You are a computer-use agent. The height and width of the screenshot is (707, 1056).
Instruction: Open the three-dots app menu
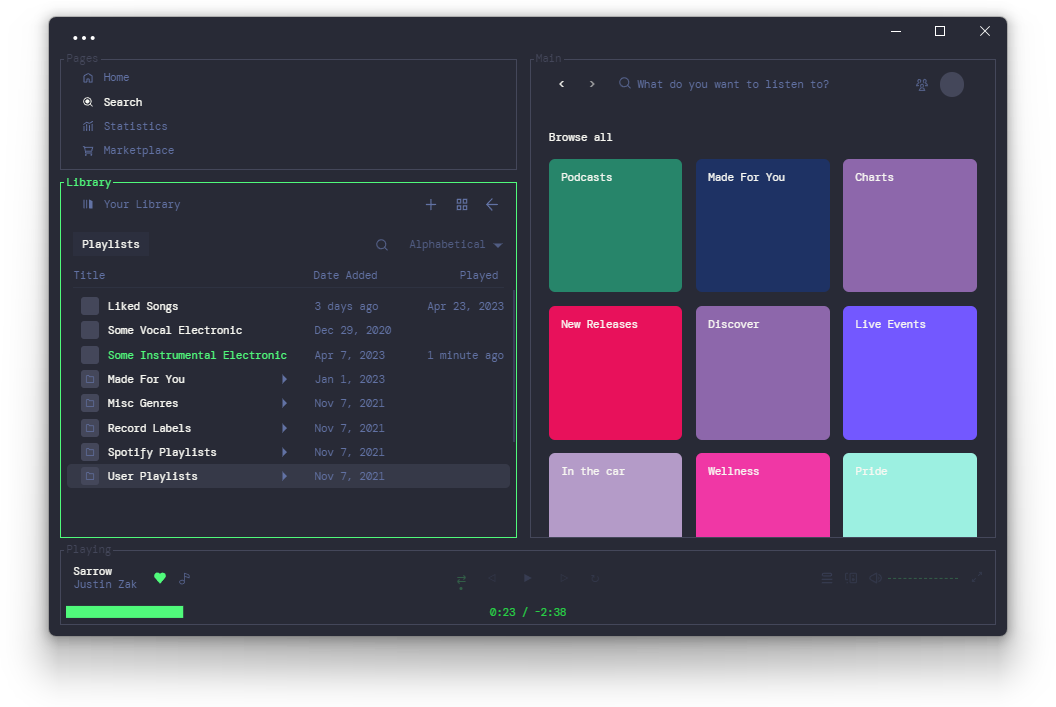[84, 38]
